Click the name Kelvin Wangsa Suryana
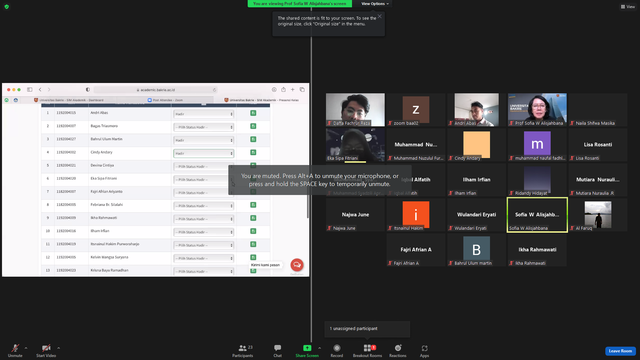This screenshot has height=360, width=640. 109,257
